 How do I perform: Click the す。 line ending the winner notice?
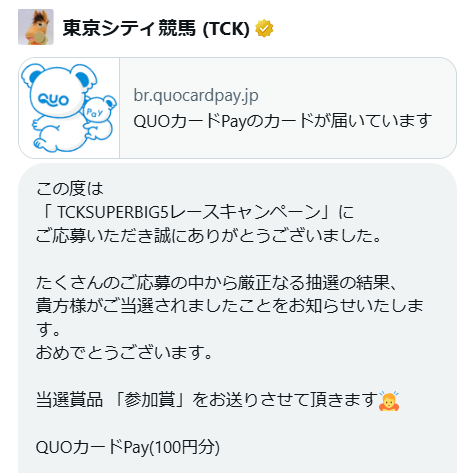click(48, 329)
